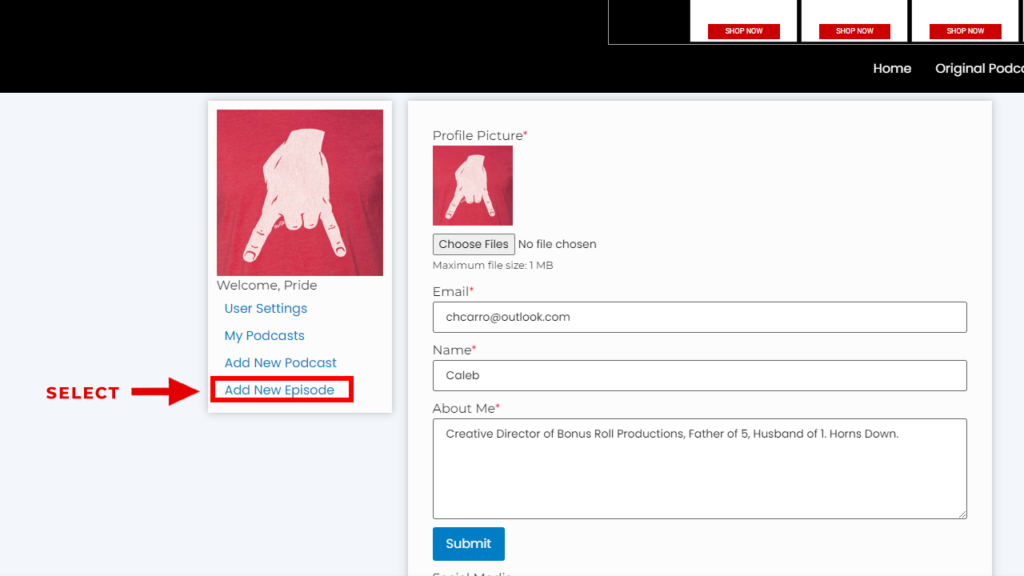The width and height of the screenshot is (1024, 576).
Task: Click the first SHOP NOW button
Action: click(744, 31)
